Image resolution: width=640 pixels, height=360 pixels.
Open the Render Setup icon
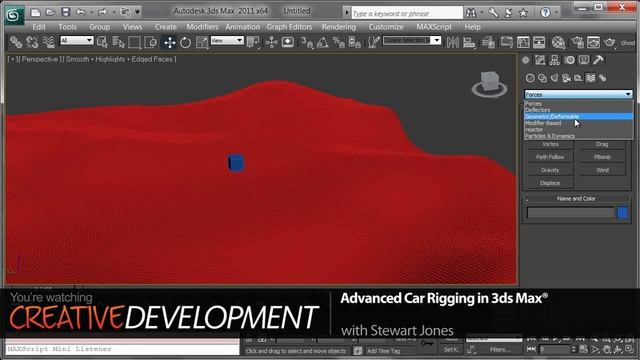point(577,42)
